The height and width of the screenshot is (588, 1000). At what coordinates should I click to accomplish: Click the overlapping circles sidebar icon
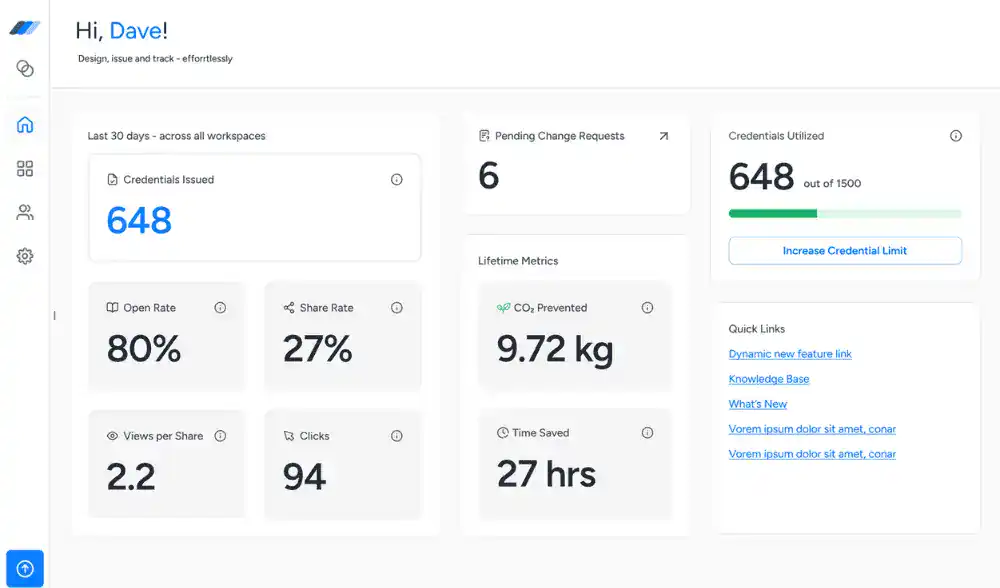(x=25, y=68)
